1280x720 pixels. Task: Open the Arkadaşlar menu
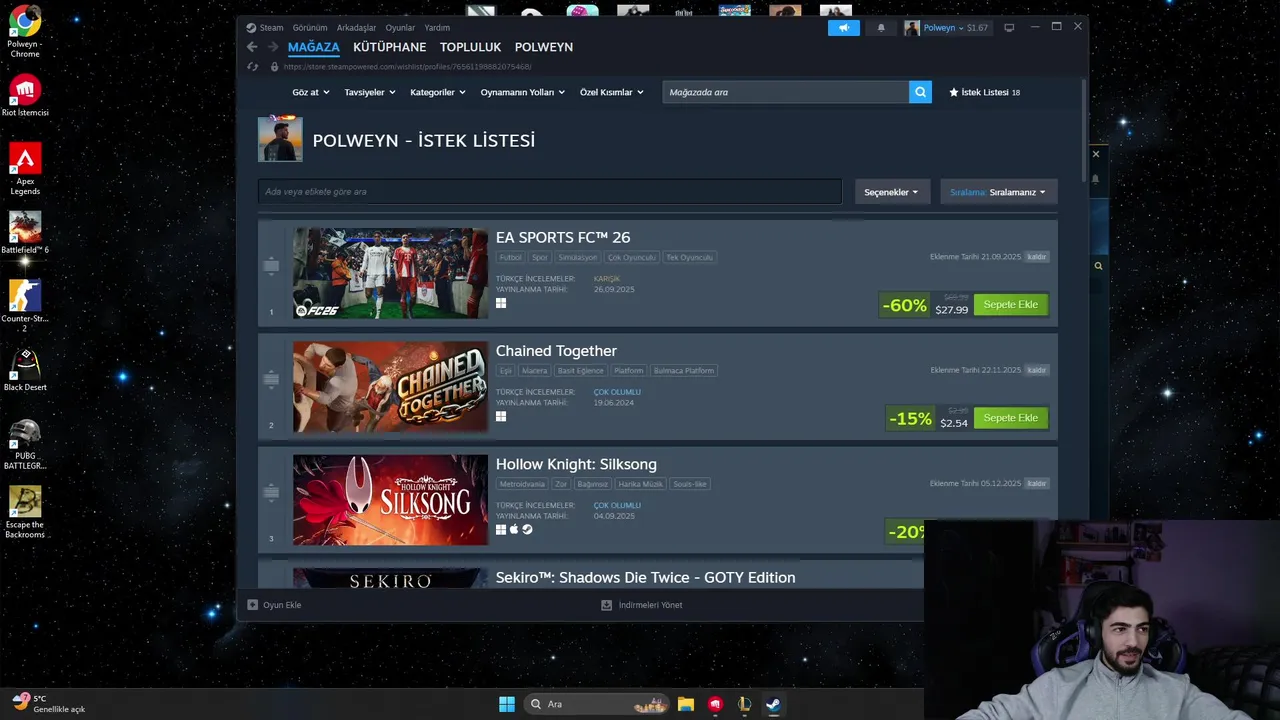pos(356,28)
